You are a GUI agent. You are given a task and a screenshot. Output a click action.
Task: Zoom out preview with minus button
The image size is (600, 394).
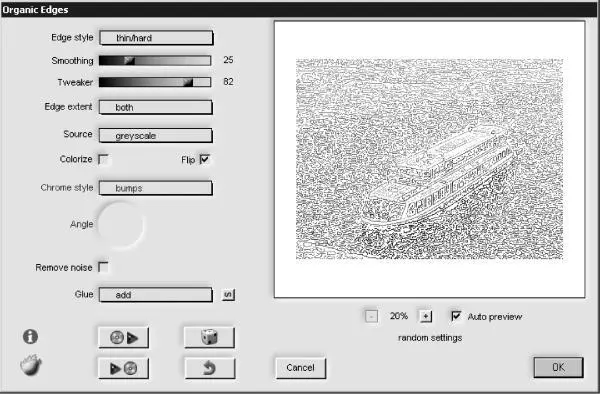(x=371, y=316)
